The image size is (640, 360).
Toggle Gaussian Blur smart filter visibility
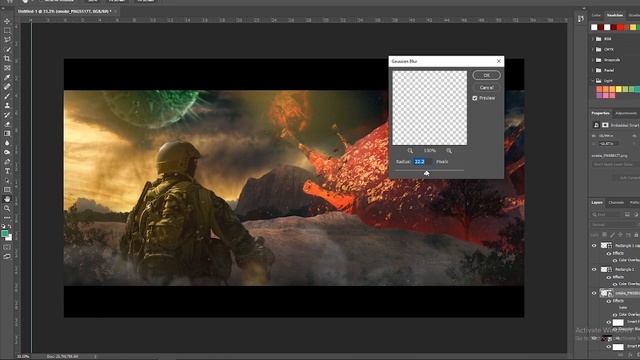(615, 329)
